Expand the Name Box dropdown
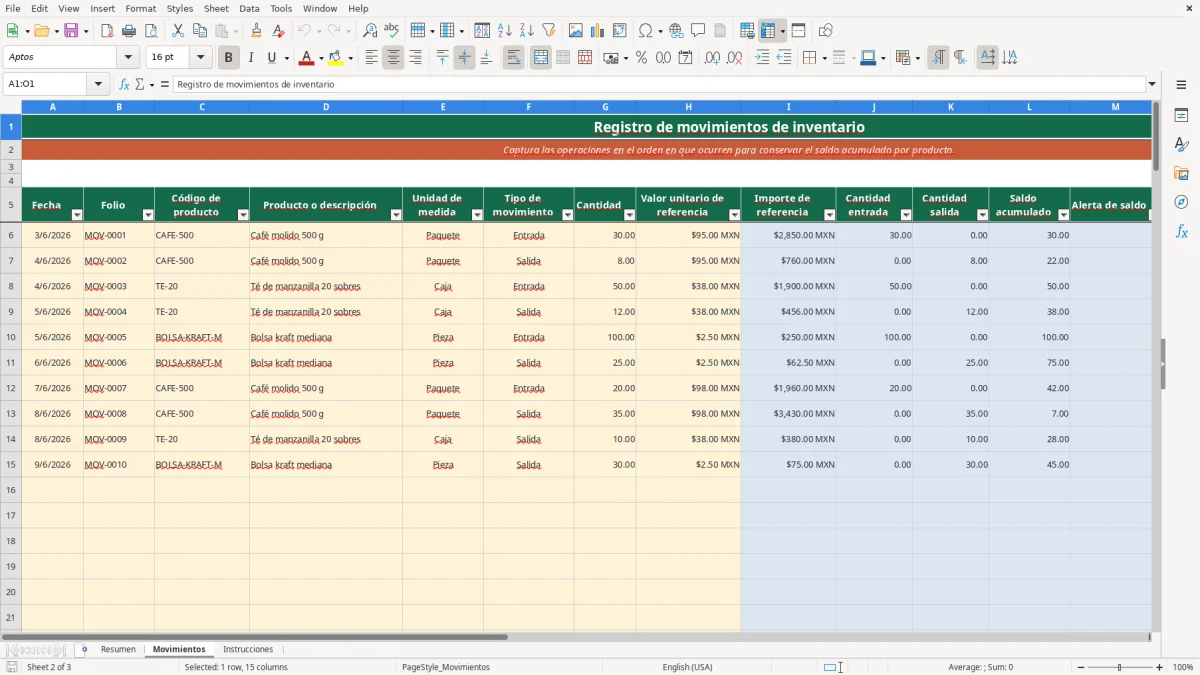 [98, 84]
